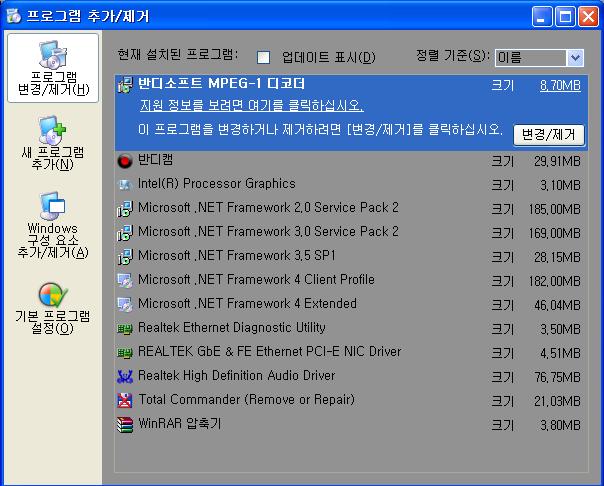Select Total Commander (Remove or Repair) entry
The image size is (604, 486).
tap(351, 401)
